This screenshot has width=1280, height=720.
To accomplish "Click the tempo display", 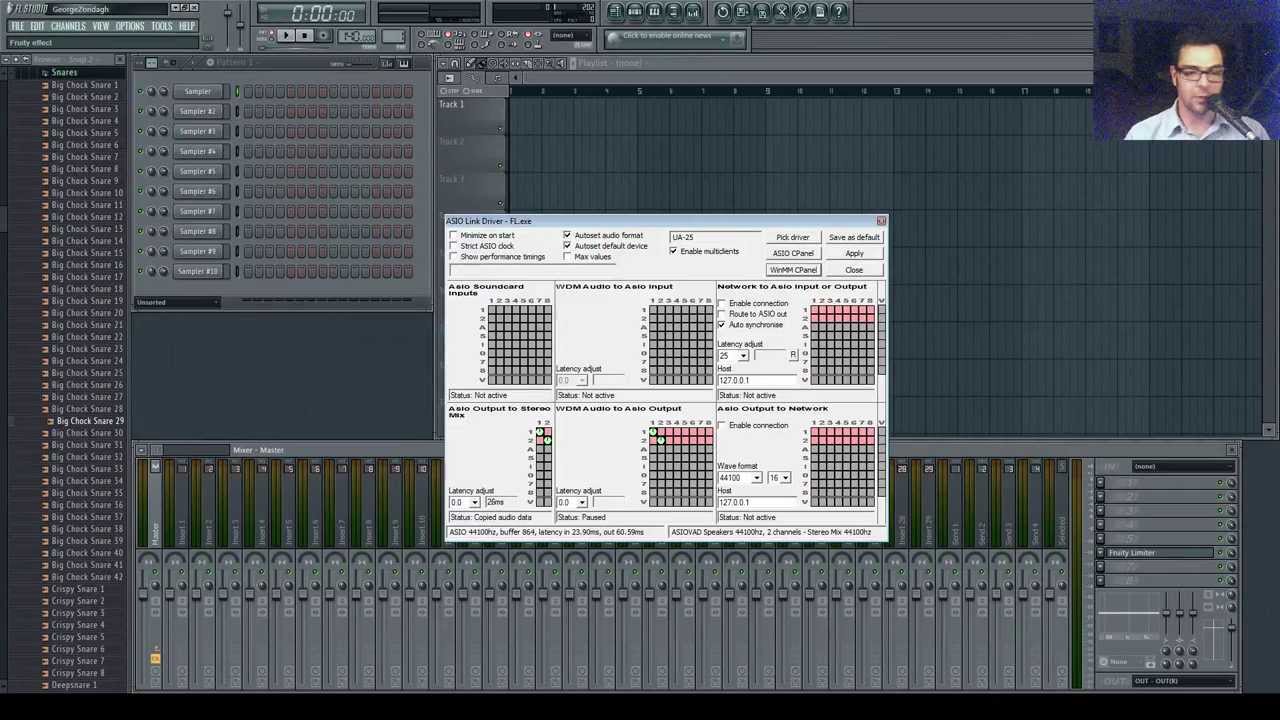I will pos(356,37).
